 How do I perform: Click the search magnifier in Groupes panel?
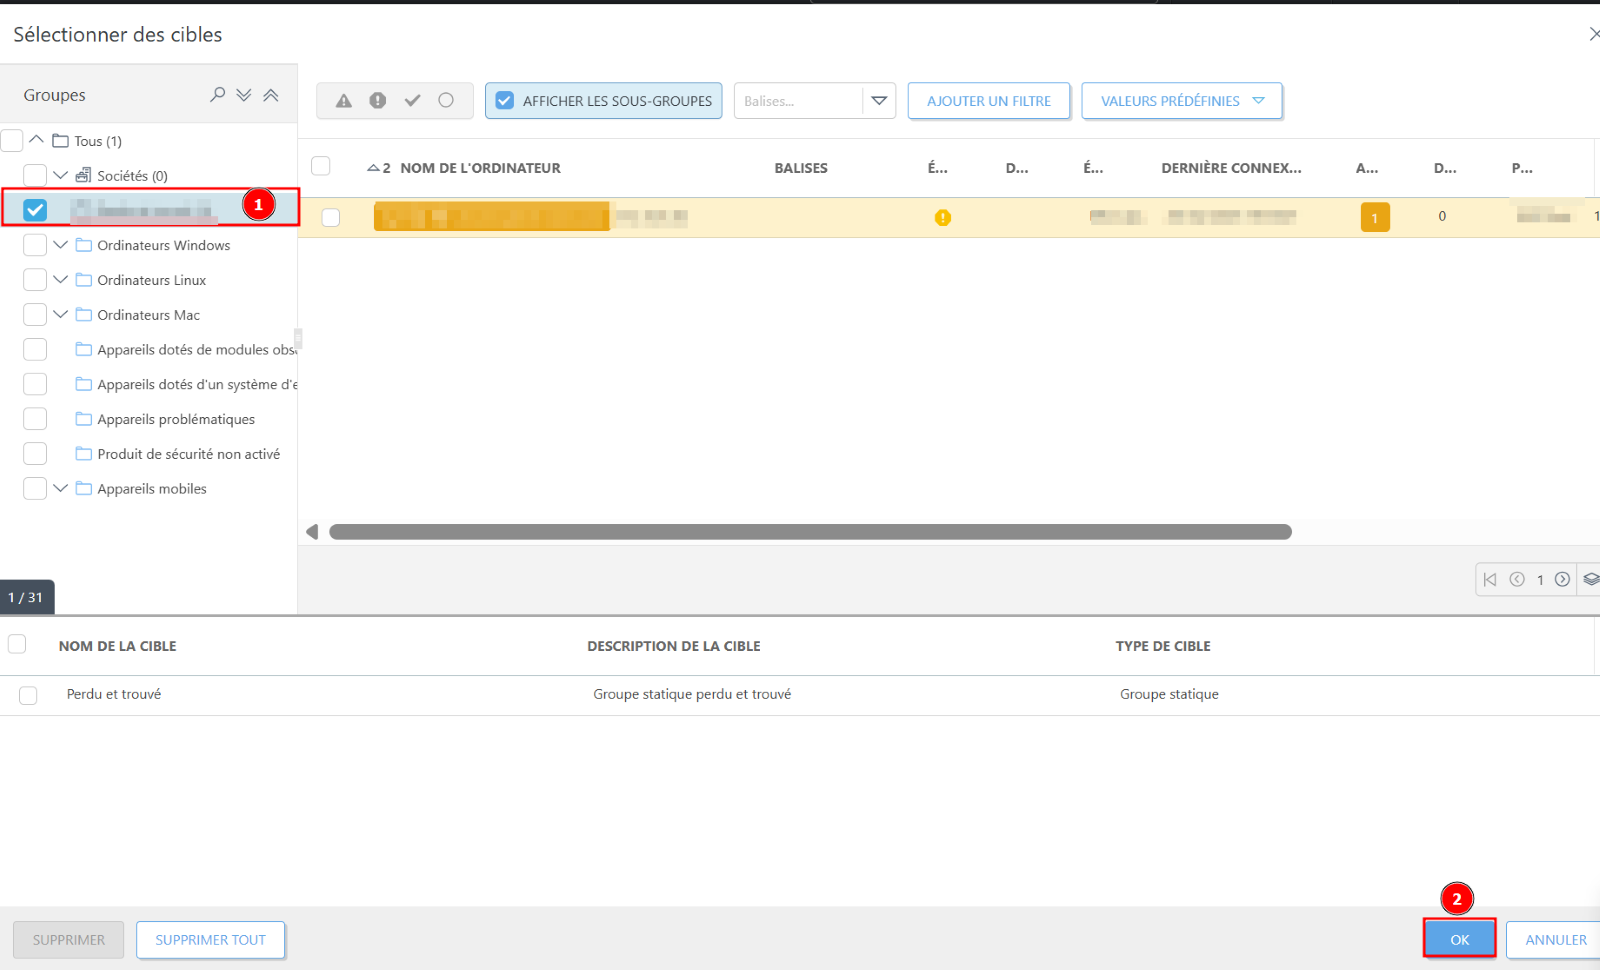pos(217,95)
